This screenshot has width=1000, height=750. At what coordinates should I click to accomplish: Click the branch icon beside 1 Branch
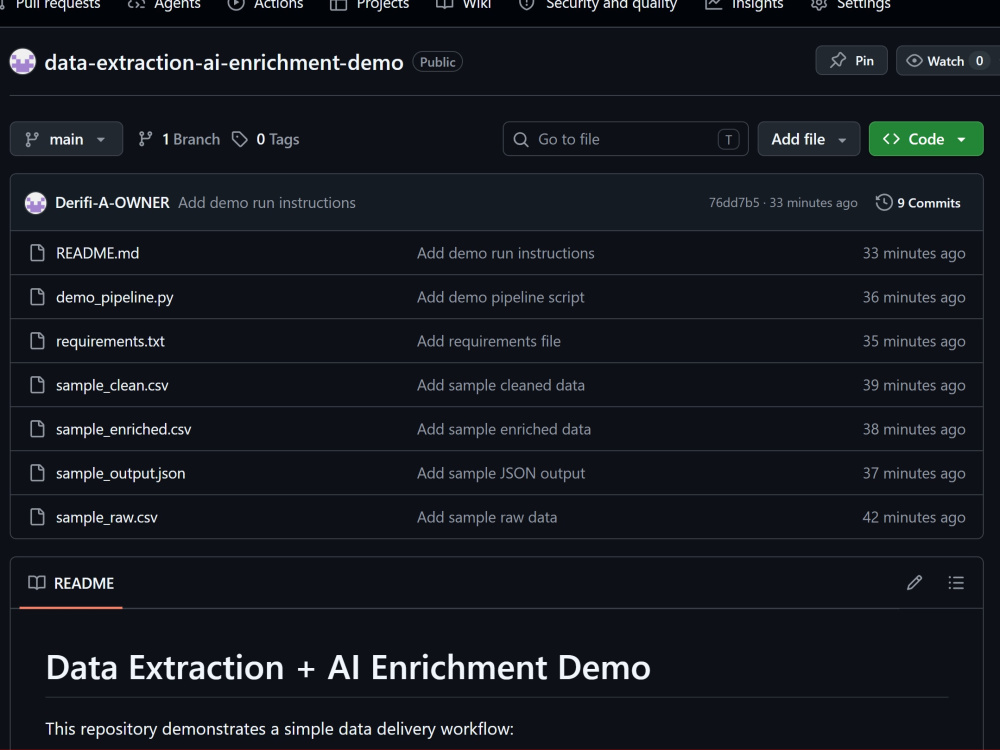coord(145,139)
